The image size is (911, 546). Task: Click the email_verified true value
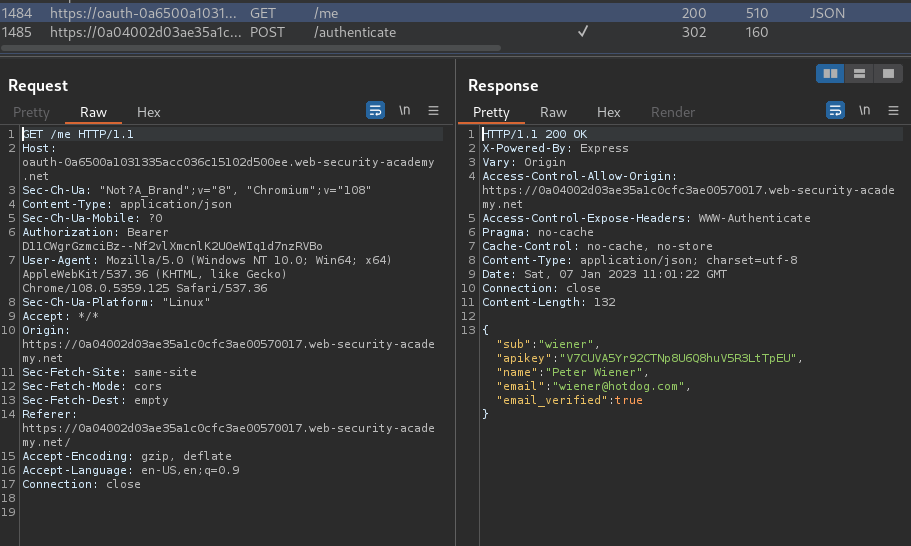coord(629,400)
